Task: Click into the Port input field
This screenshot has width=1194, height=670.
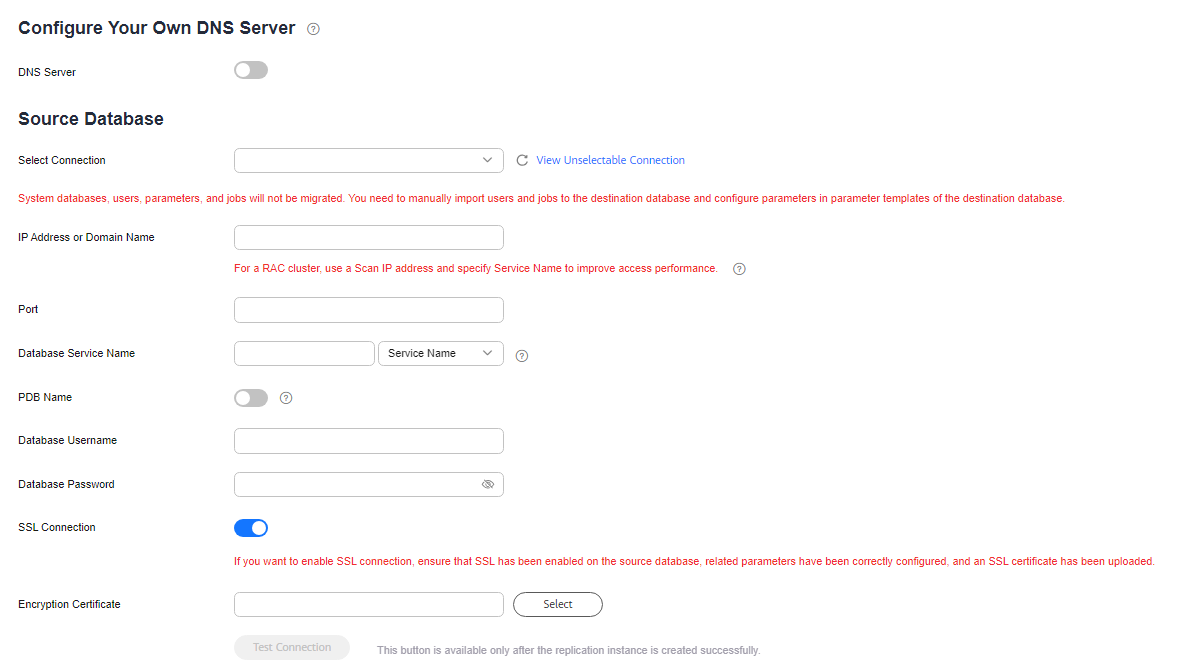Action: point(368,310)
